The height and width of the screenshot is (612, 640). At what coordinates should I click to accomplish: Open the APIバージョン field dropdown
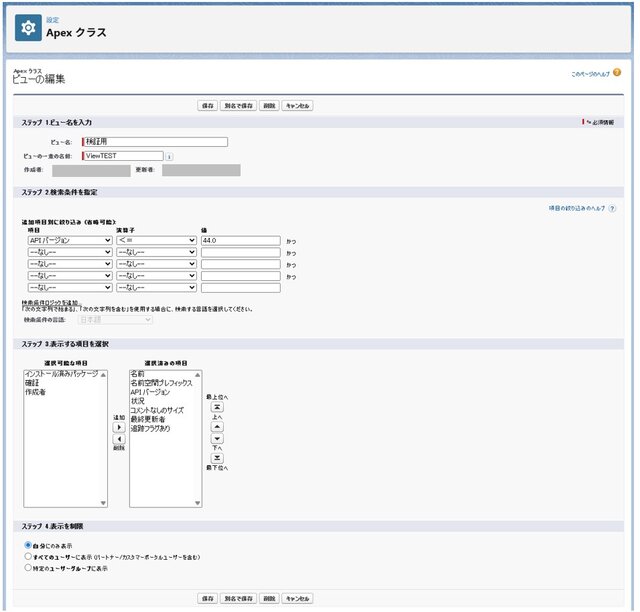point(70,240)
